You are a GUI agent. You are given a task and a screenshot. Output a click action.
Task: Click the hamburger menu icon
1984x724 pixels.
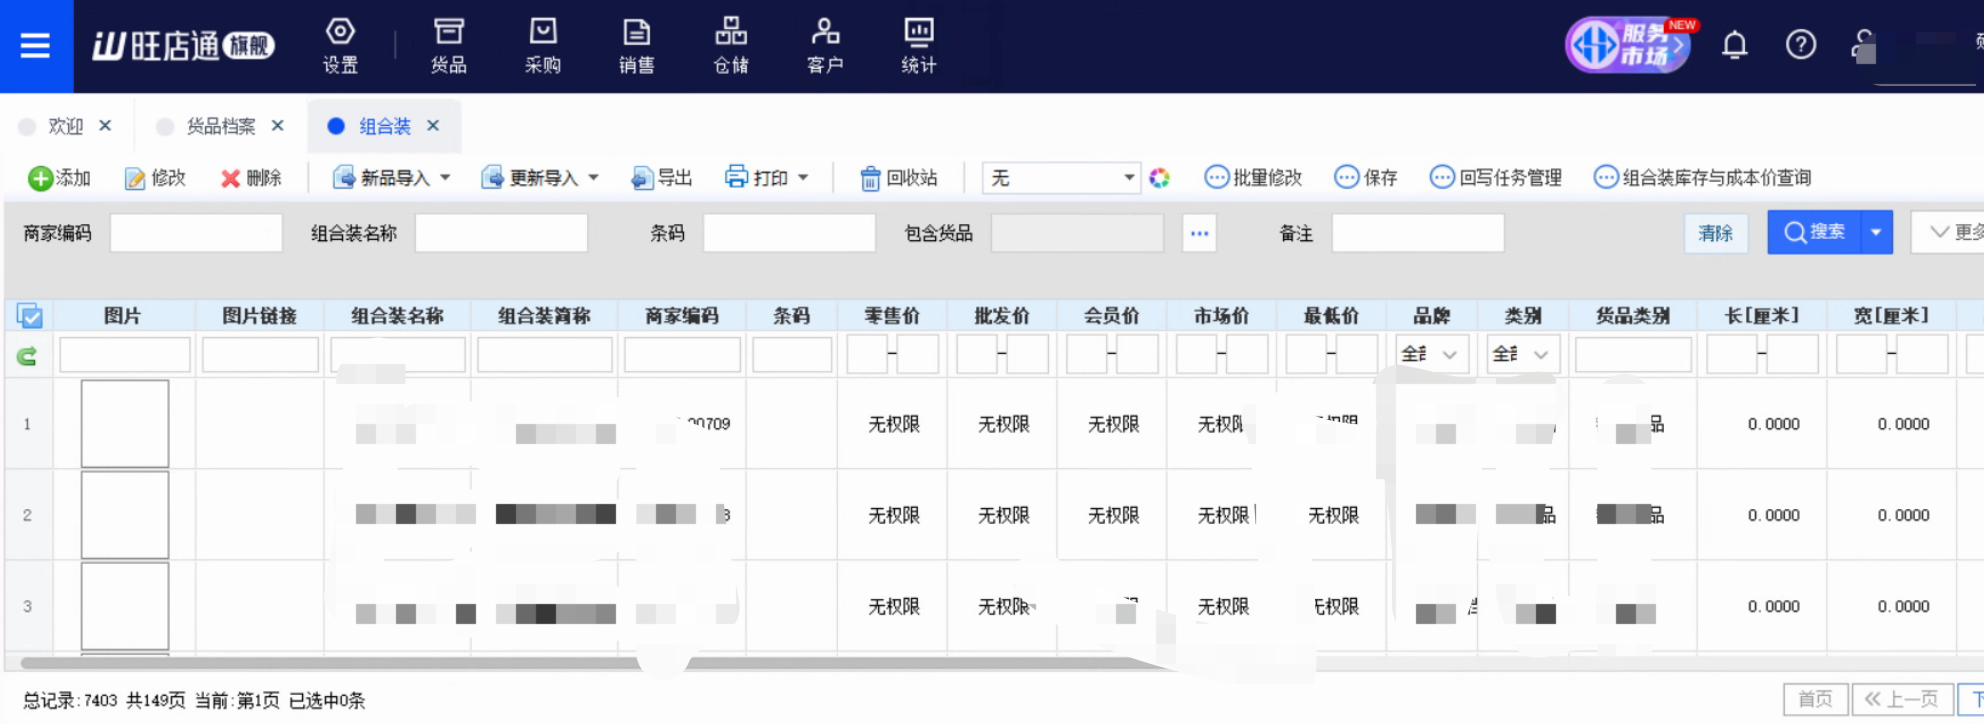pyautogui.click(x=35, y=46)
